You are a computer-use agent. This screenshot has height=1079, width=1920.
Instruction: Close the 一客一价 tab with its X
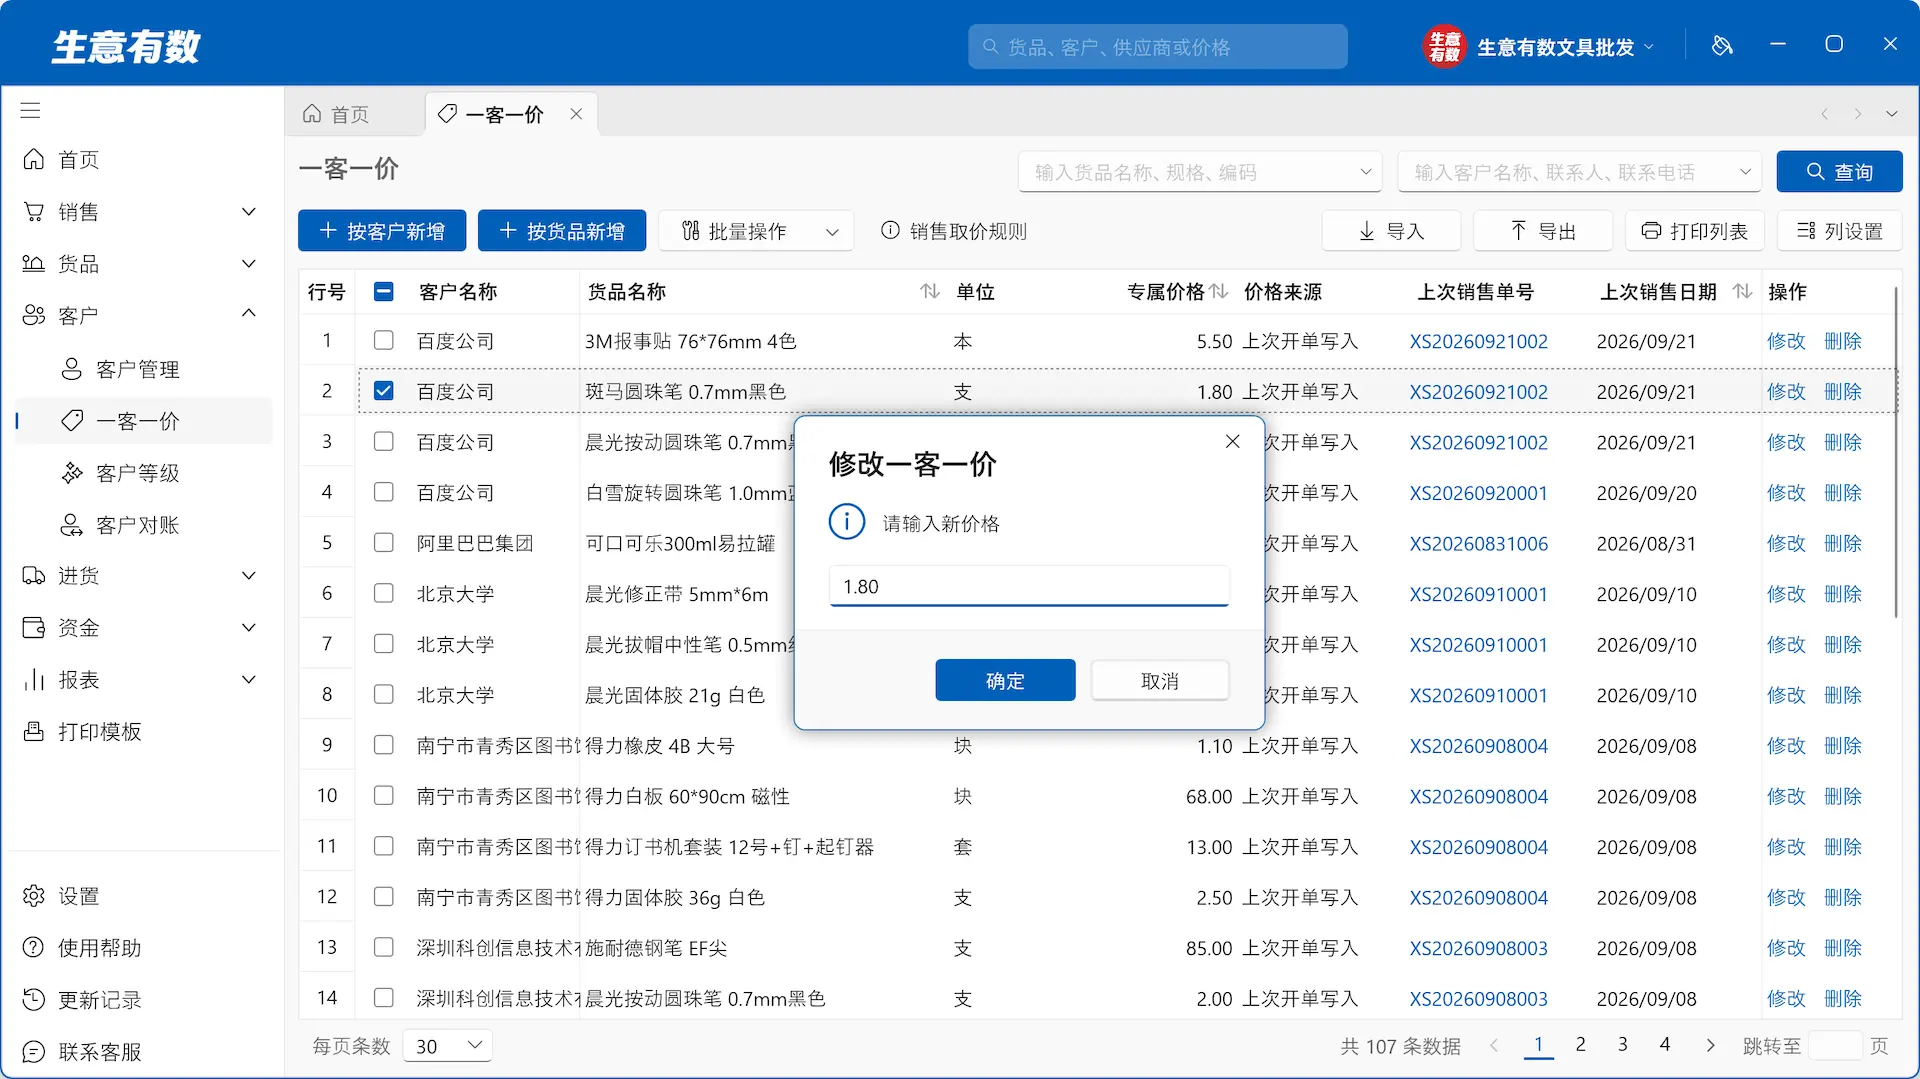point(576,114)
